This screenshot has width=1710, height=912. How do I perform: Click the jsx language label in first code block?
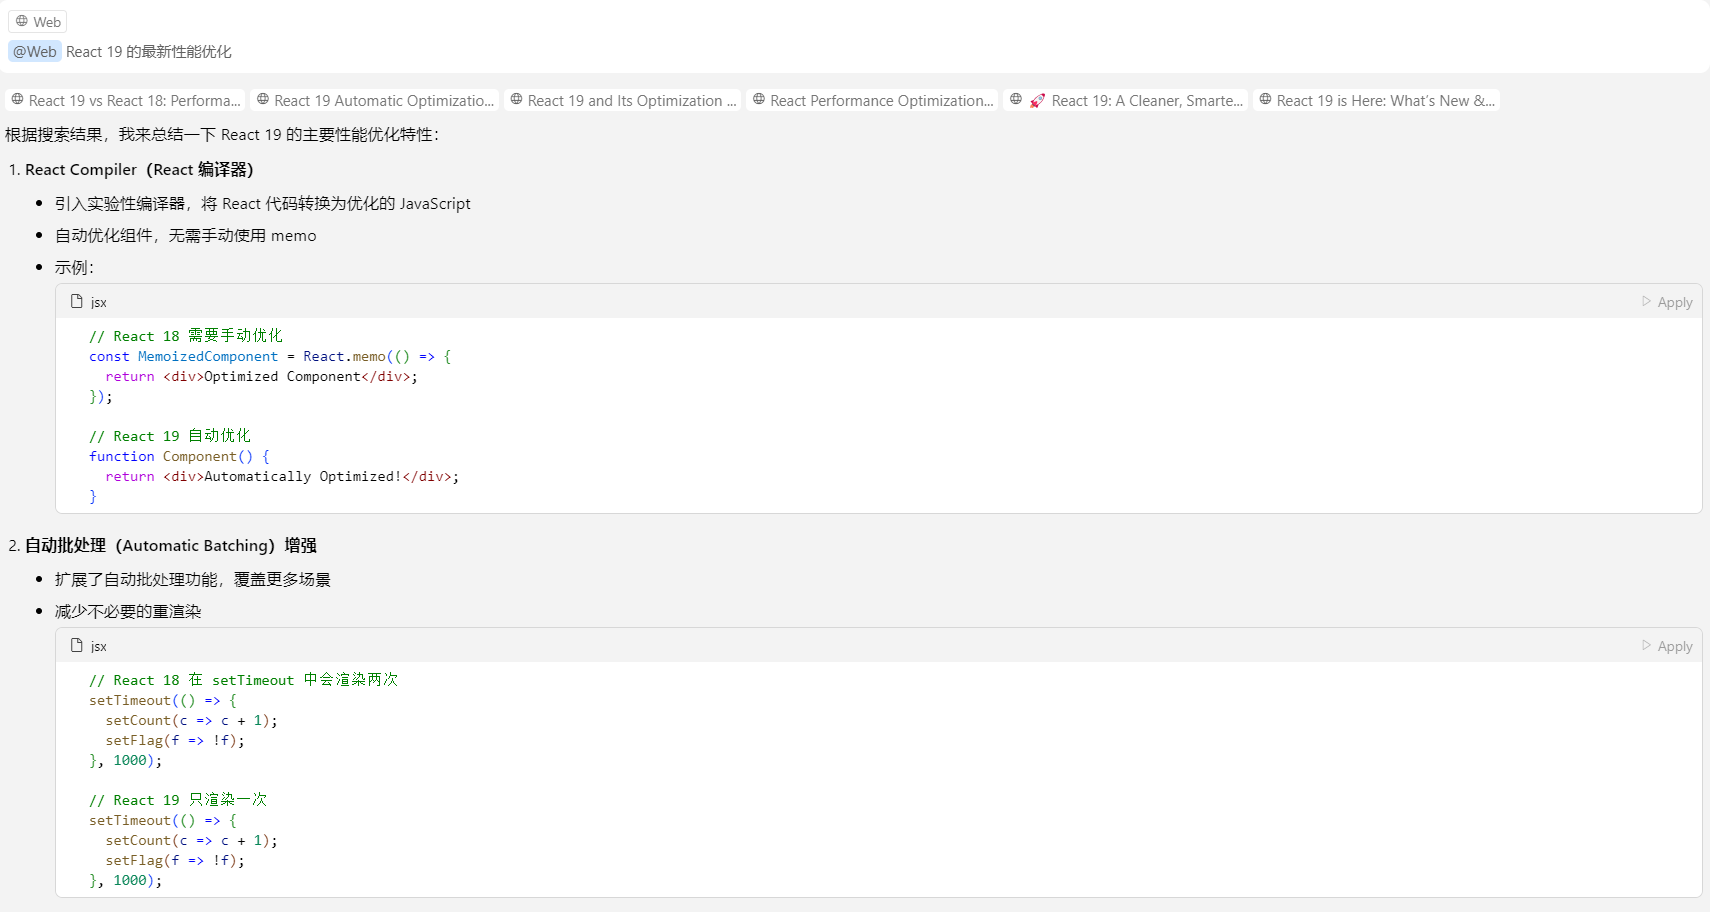(x=98, y=302)
